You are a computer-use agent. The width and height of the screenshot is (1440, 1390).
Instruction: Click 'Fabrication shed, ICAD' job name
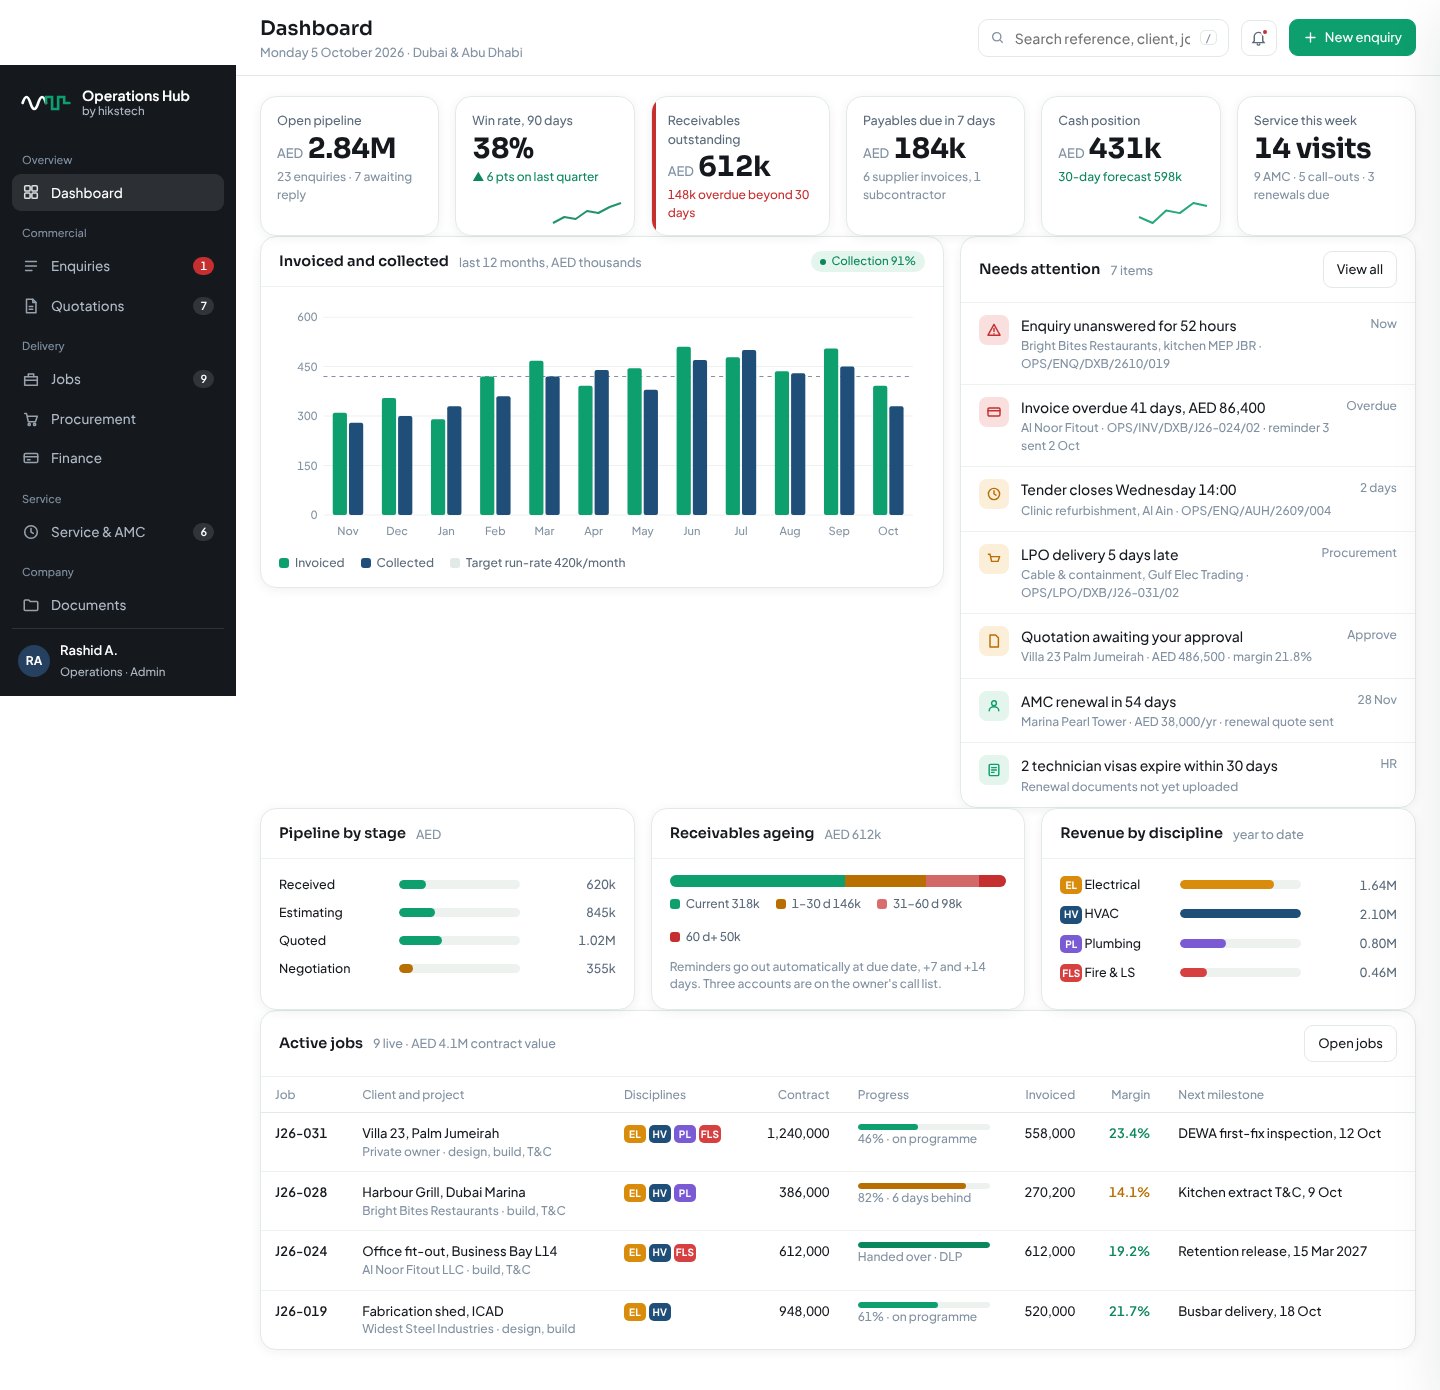433,1311
